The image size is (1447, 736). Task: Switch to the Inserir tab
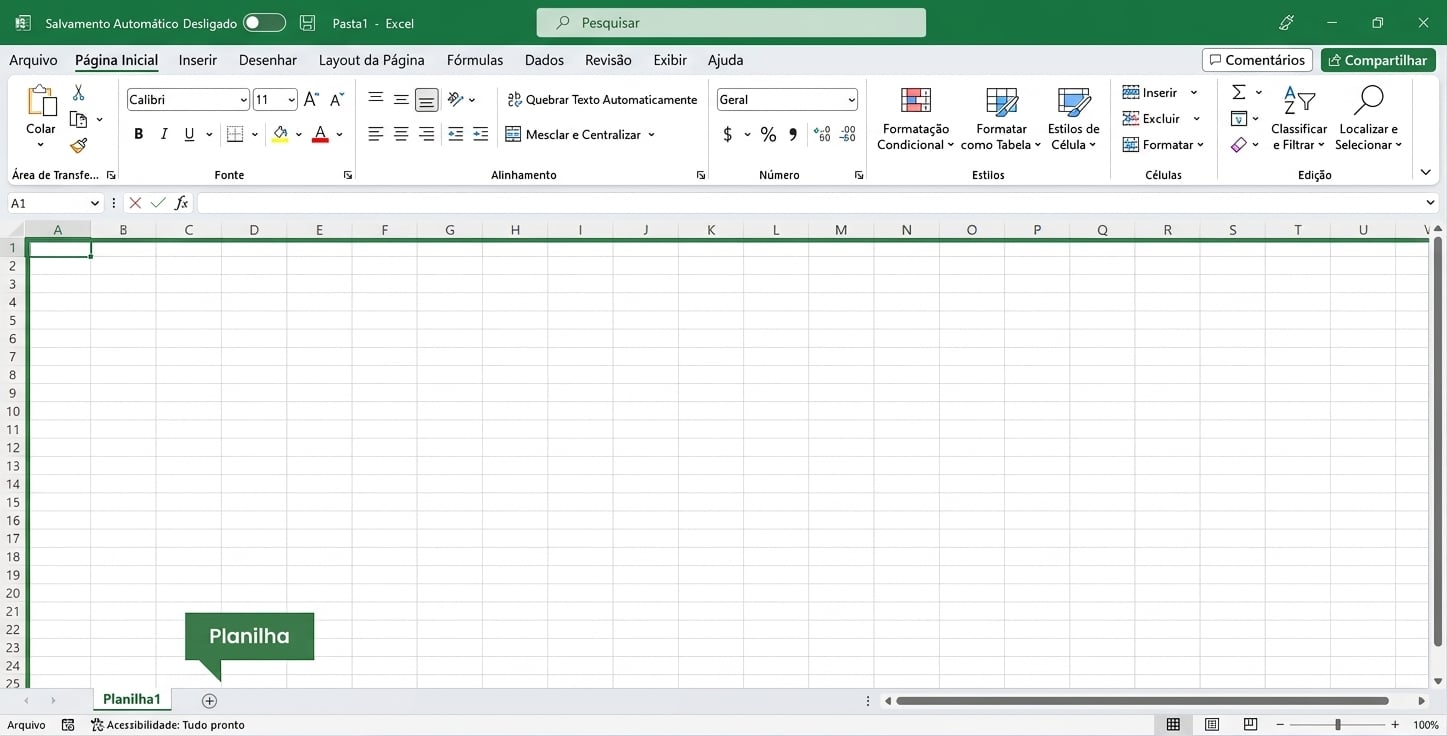click(x=198, y=60)
